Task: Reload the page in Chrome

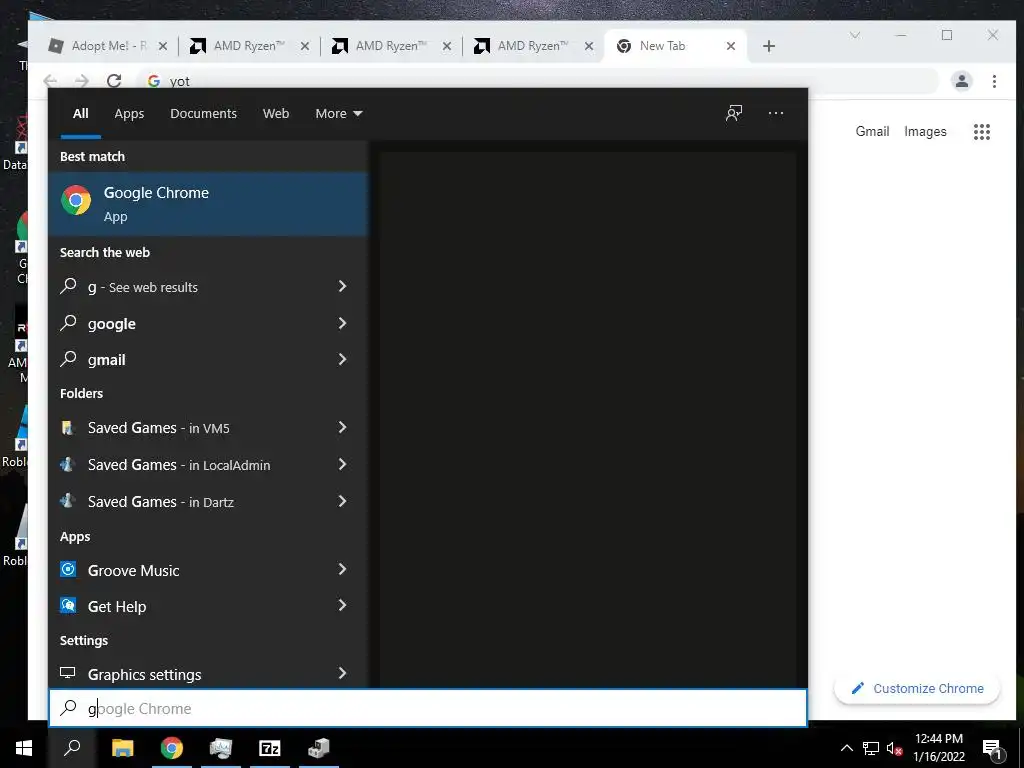Action: (114, 81)
